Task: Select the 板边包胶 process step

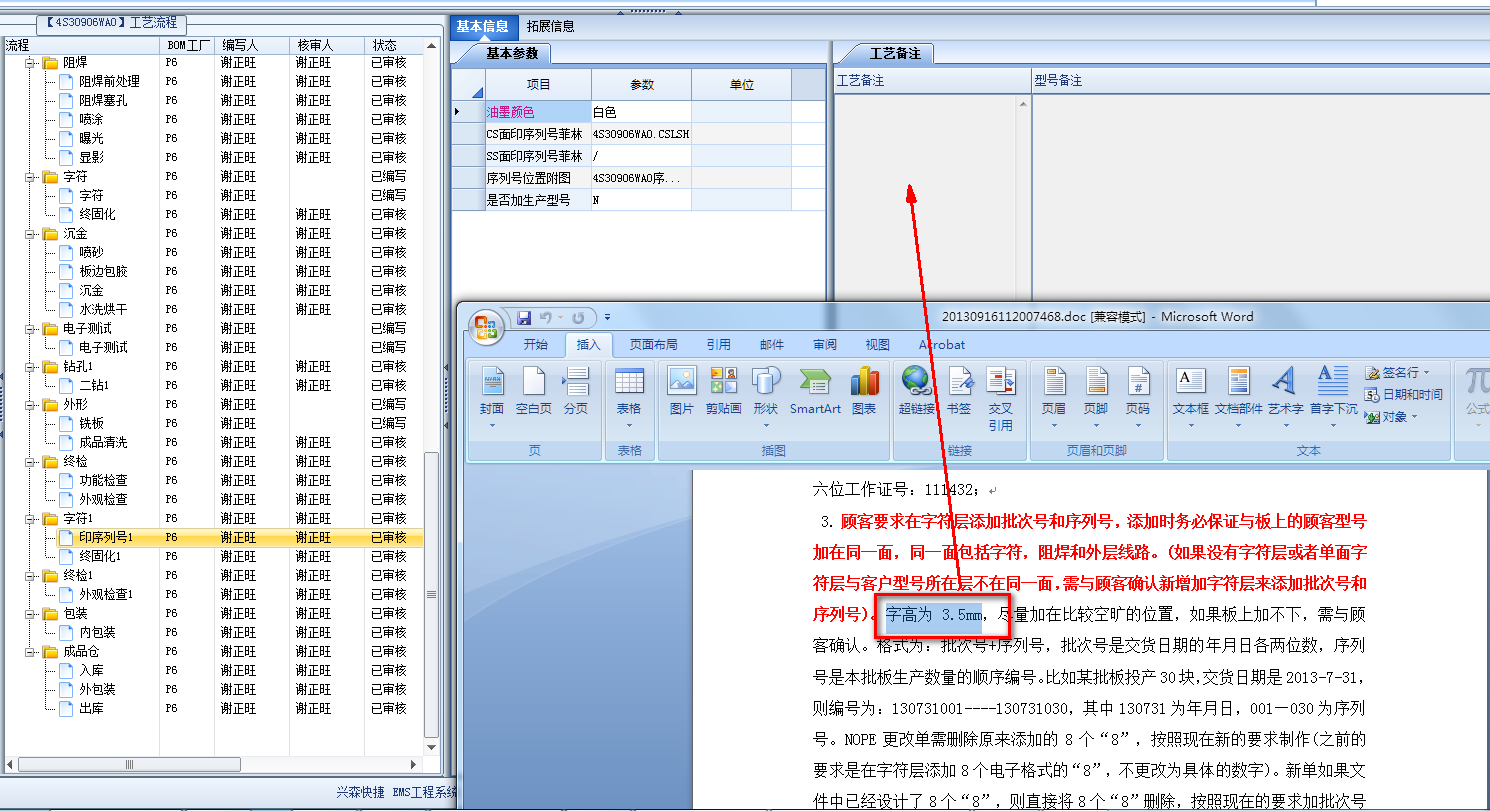Action: pos(104,271)
